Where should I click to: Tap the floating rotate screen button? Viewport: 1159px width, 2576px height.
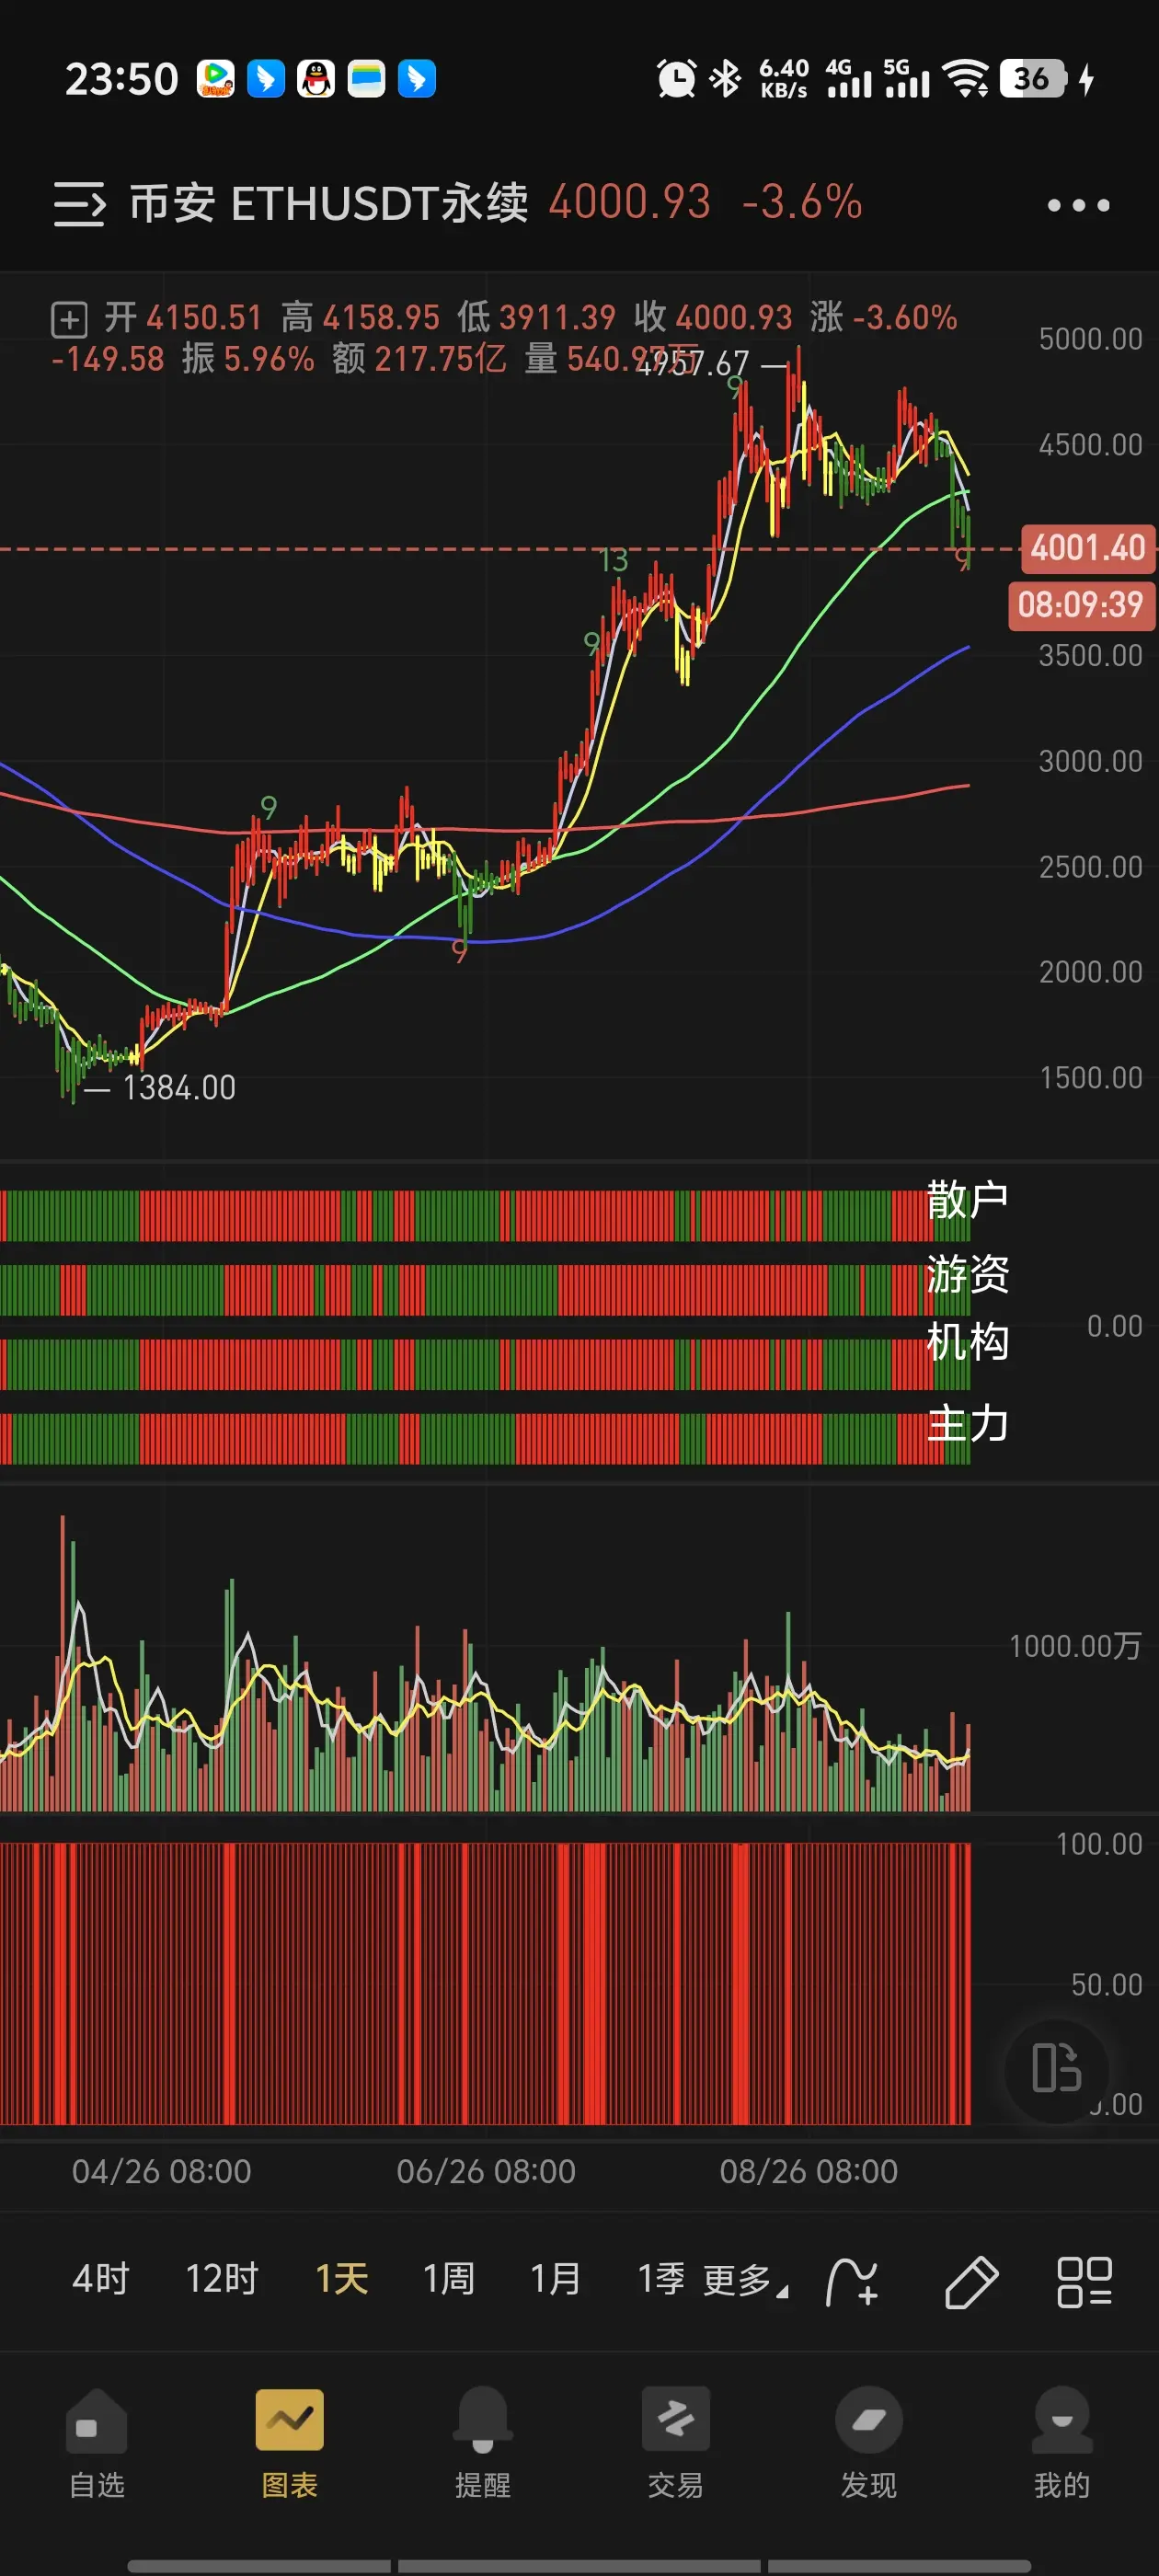pos(1057,2068)
